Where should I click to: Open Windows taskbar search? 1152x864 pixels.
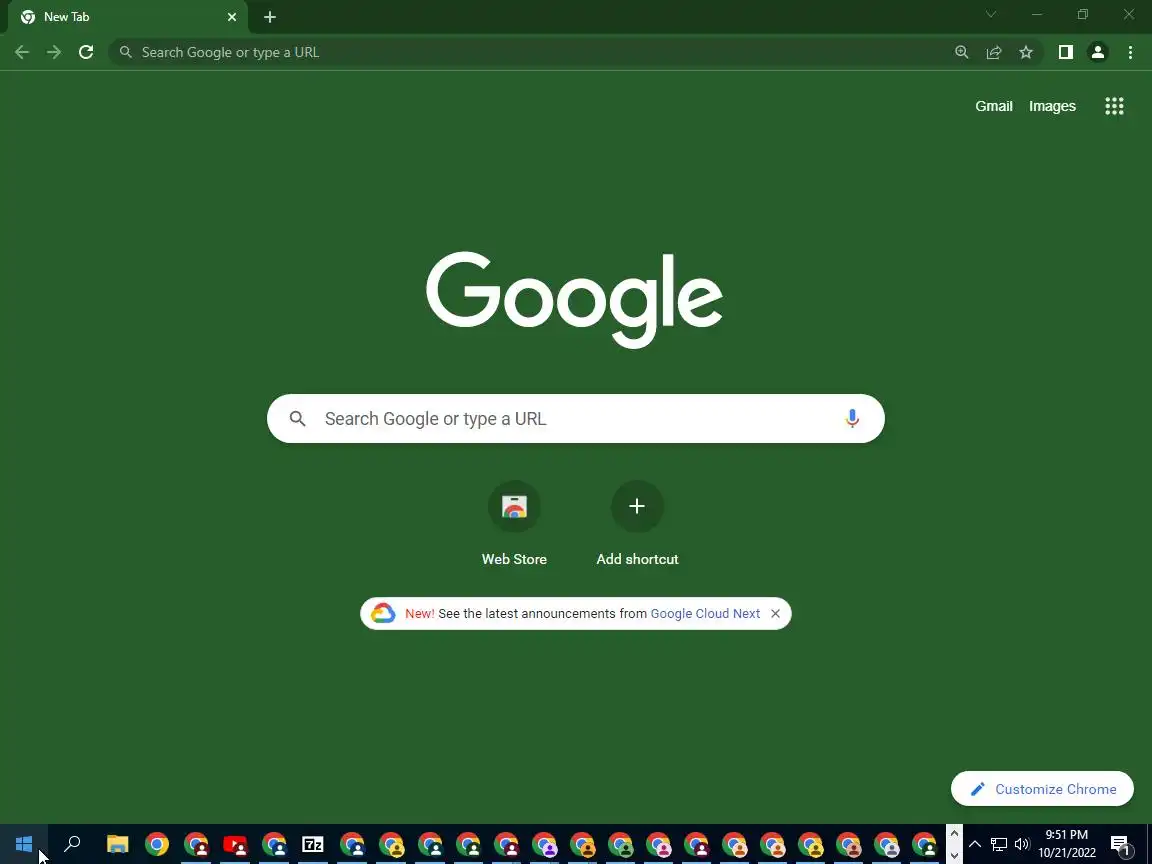tap(72, 844)
